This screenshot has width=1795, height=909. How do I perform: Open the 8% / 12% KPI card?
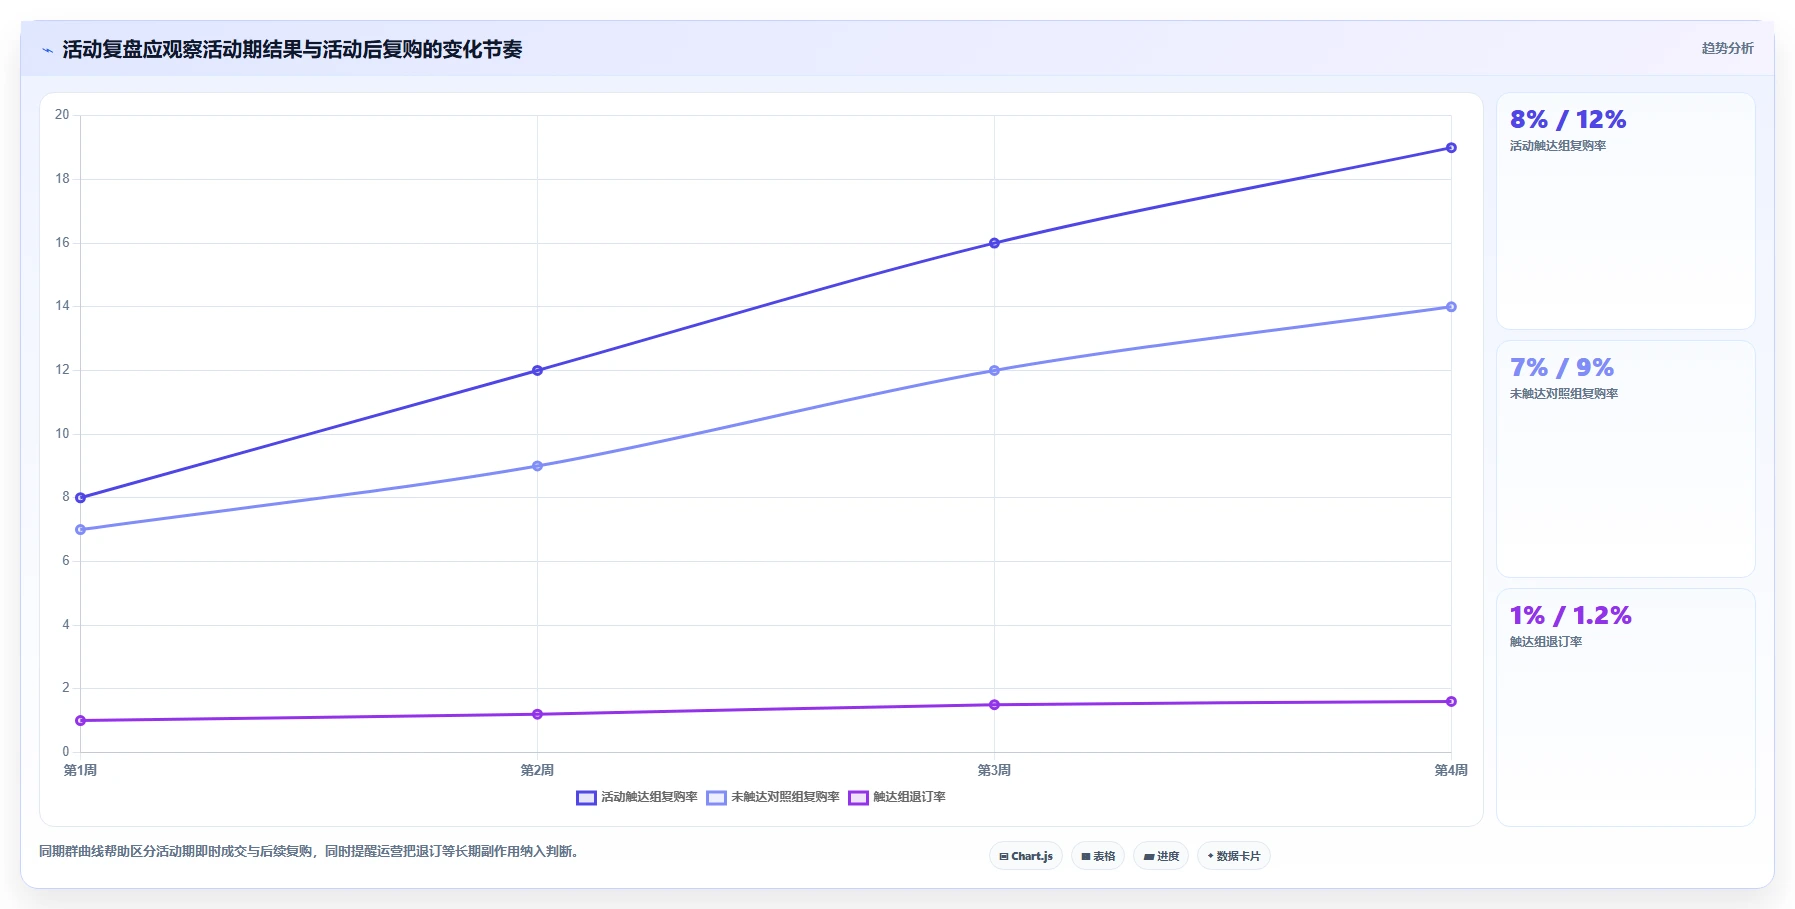tap(1625, 211)
